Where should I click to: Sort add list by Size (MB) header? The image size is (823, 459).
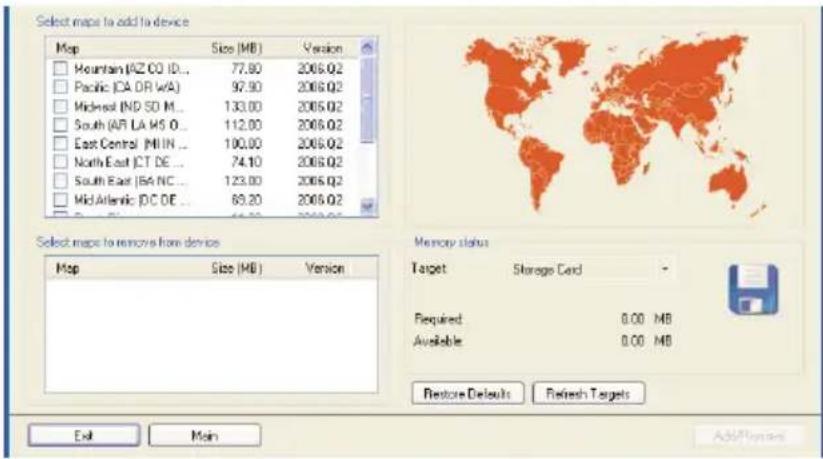[x=237, y=48]
